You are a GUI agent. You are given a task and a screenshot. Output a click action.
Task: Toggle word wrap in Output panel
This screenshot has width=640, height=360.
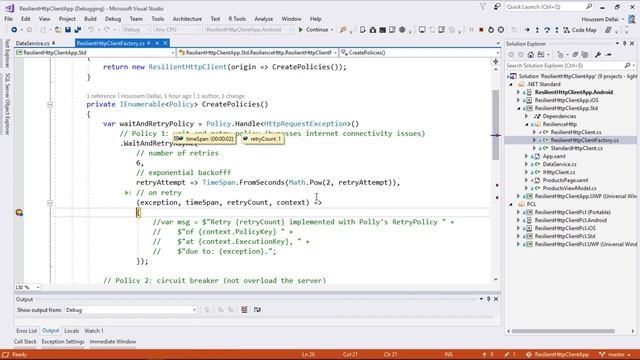257,310
